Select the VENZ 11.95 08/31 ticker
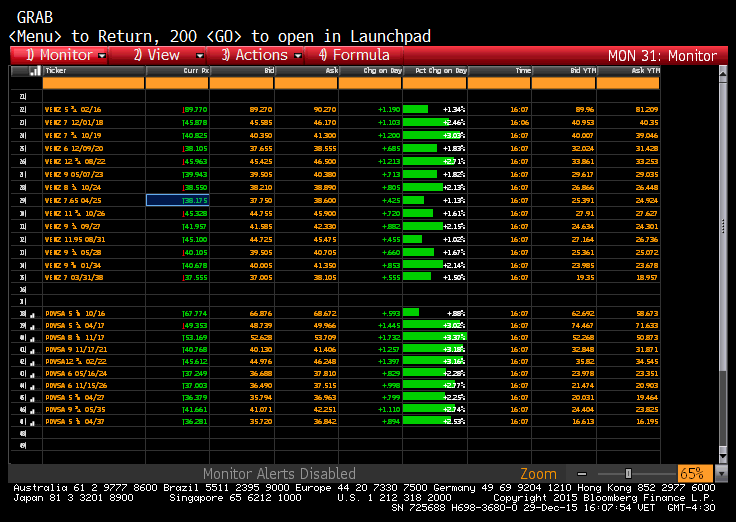This screenshot has width=736, height=522. click(x=75, y=239)
